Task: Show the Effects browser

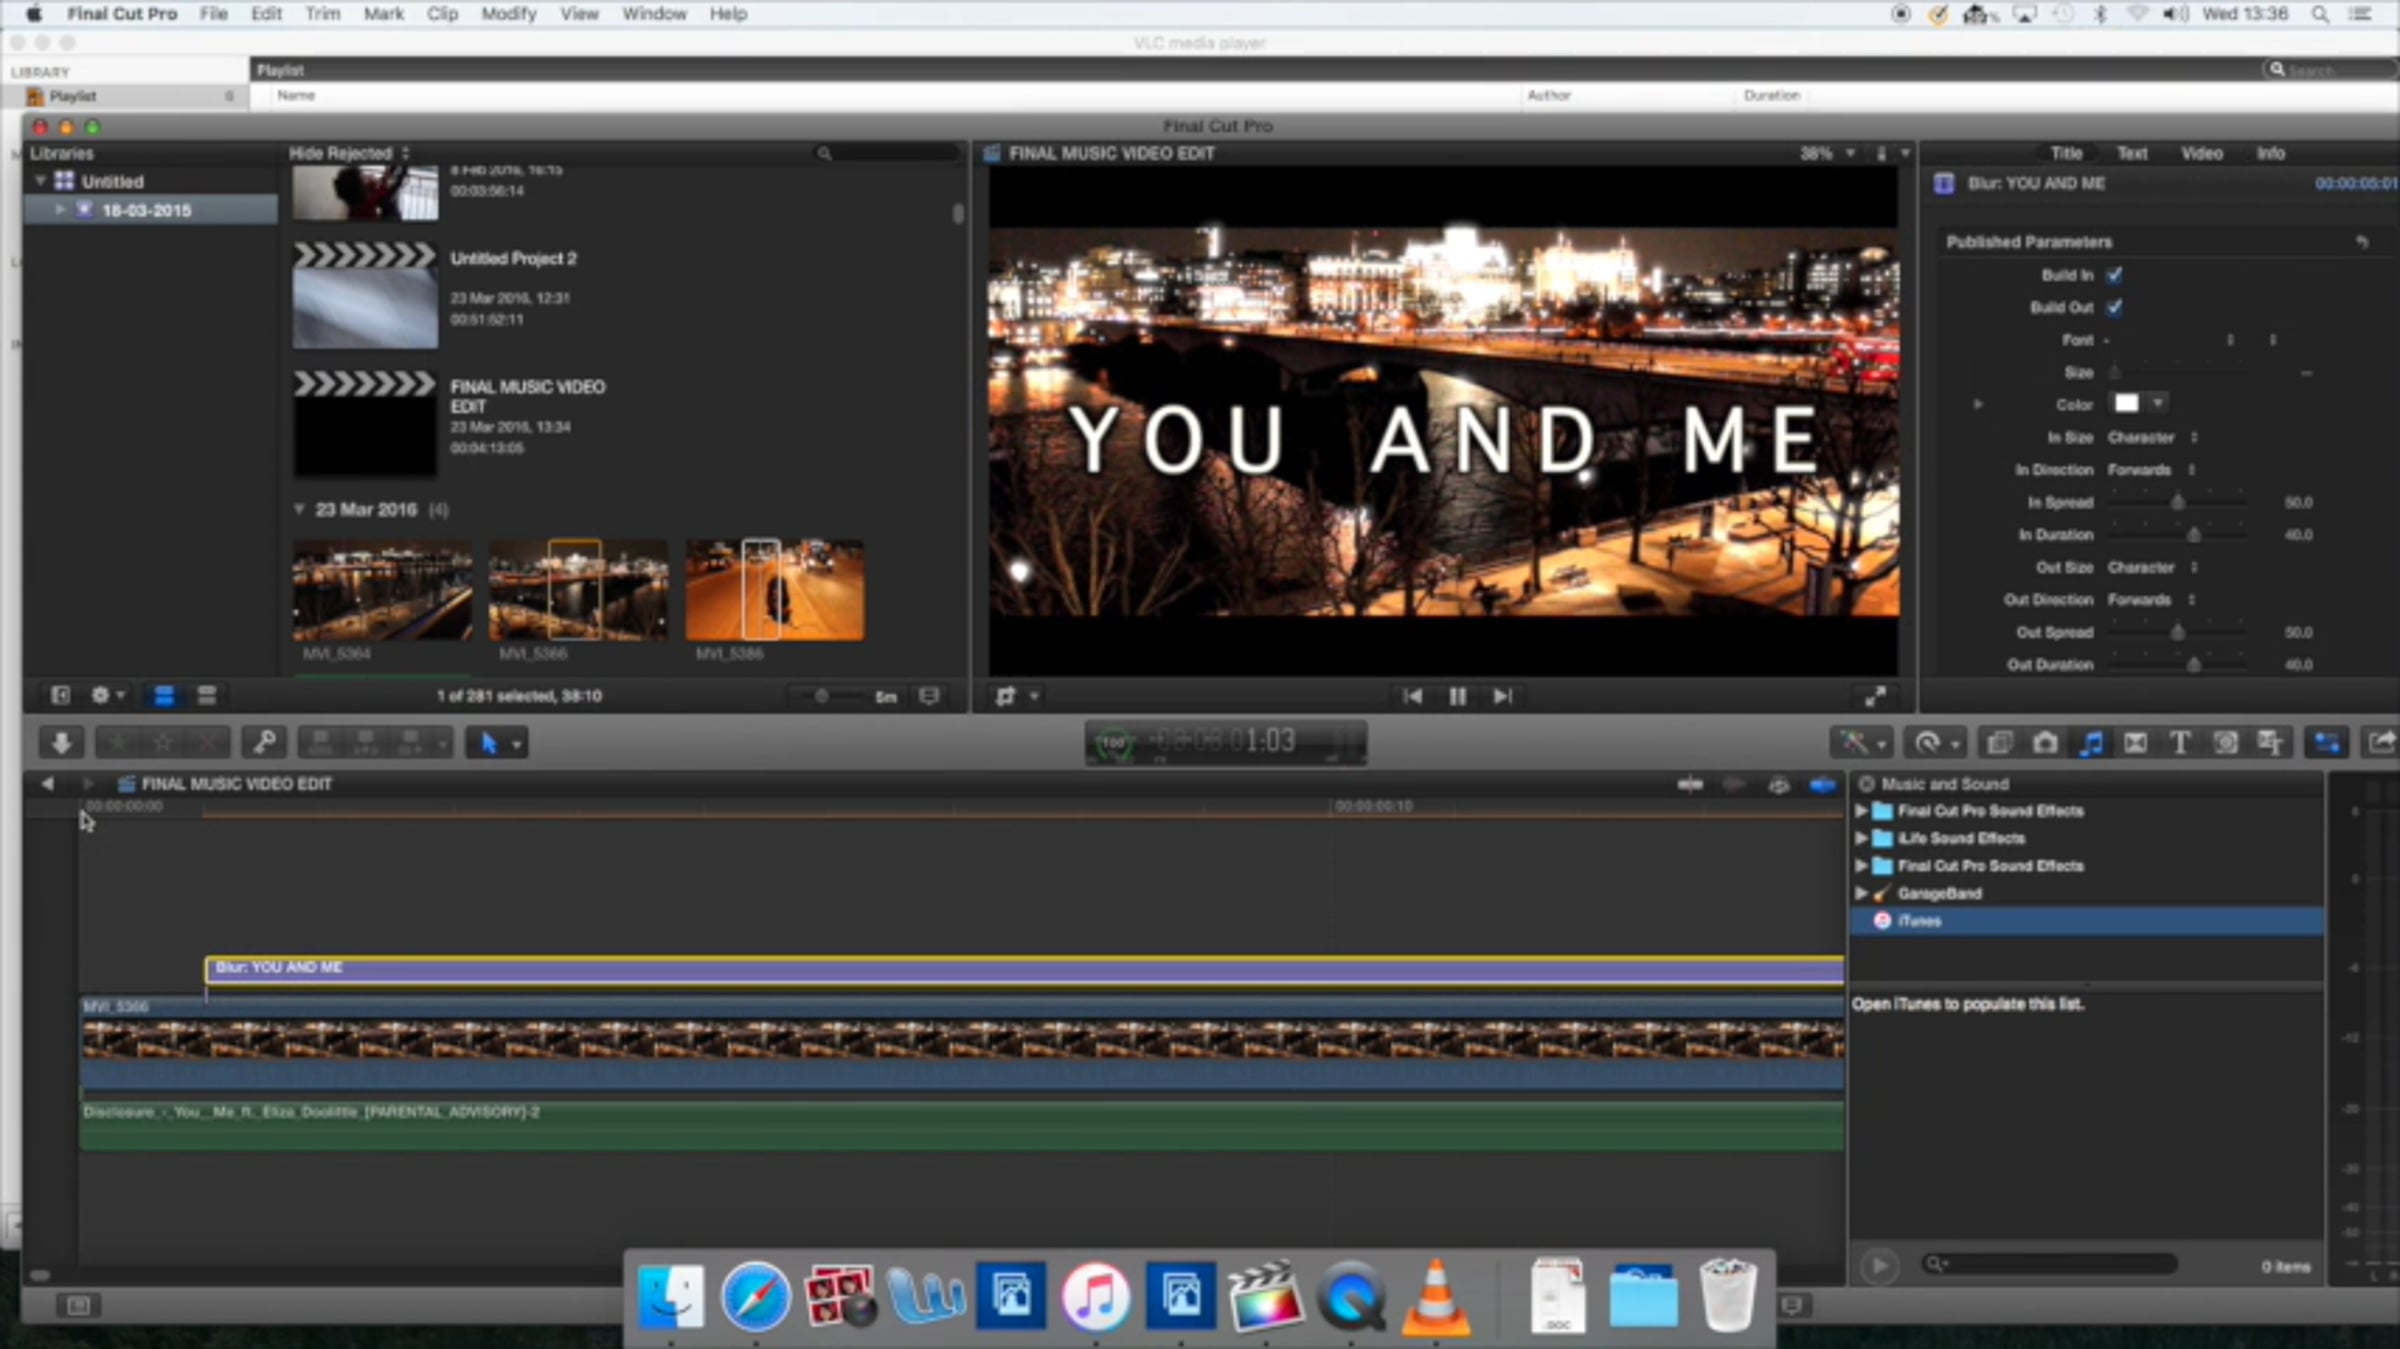Action: coord(2000,743)
